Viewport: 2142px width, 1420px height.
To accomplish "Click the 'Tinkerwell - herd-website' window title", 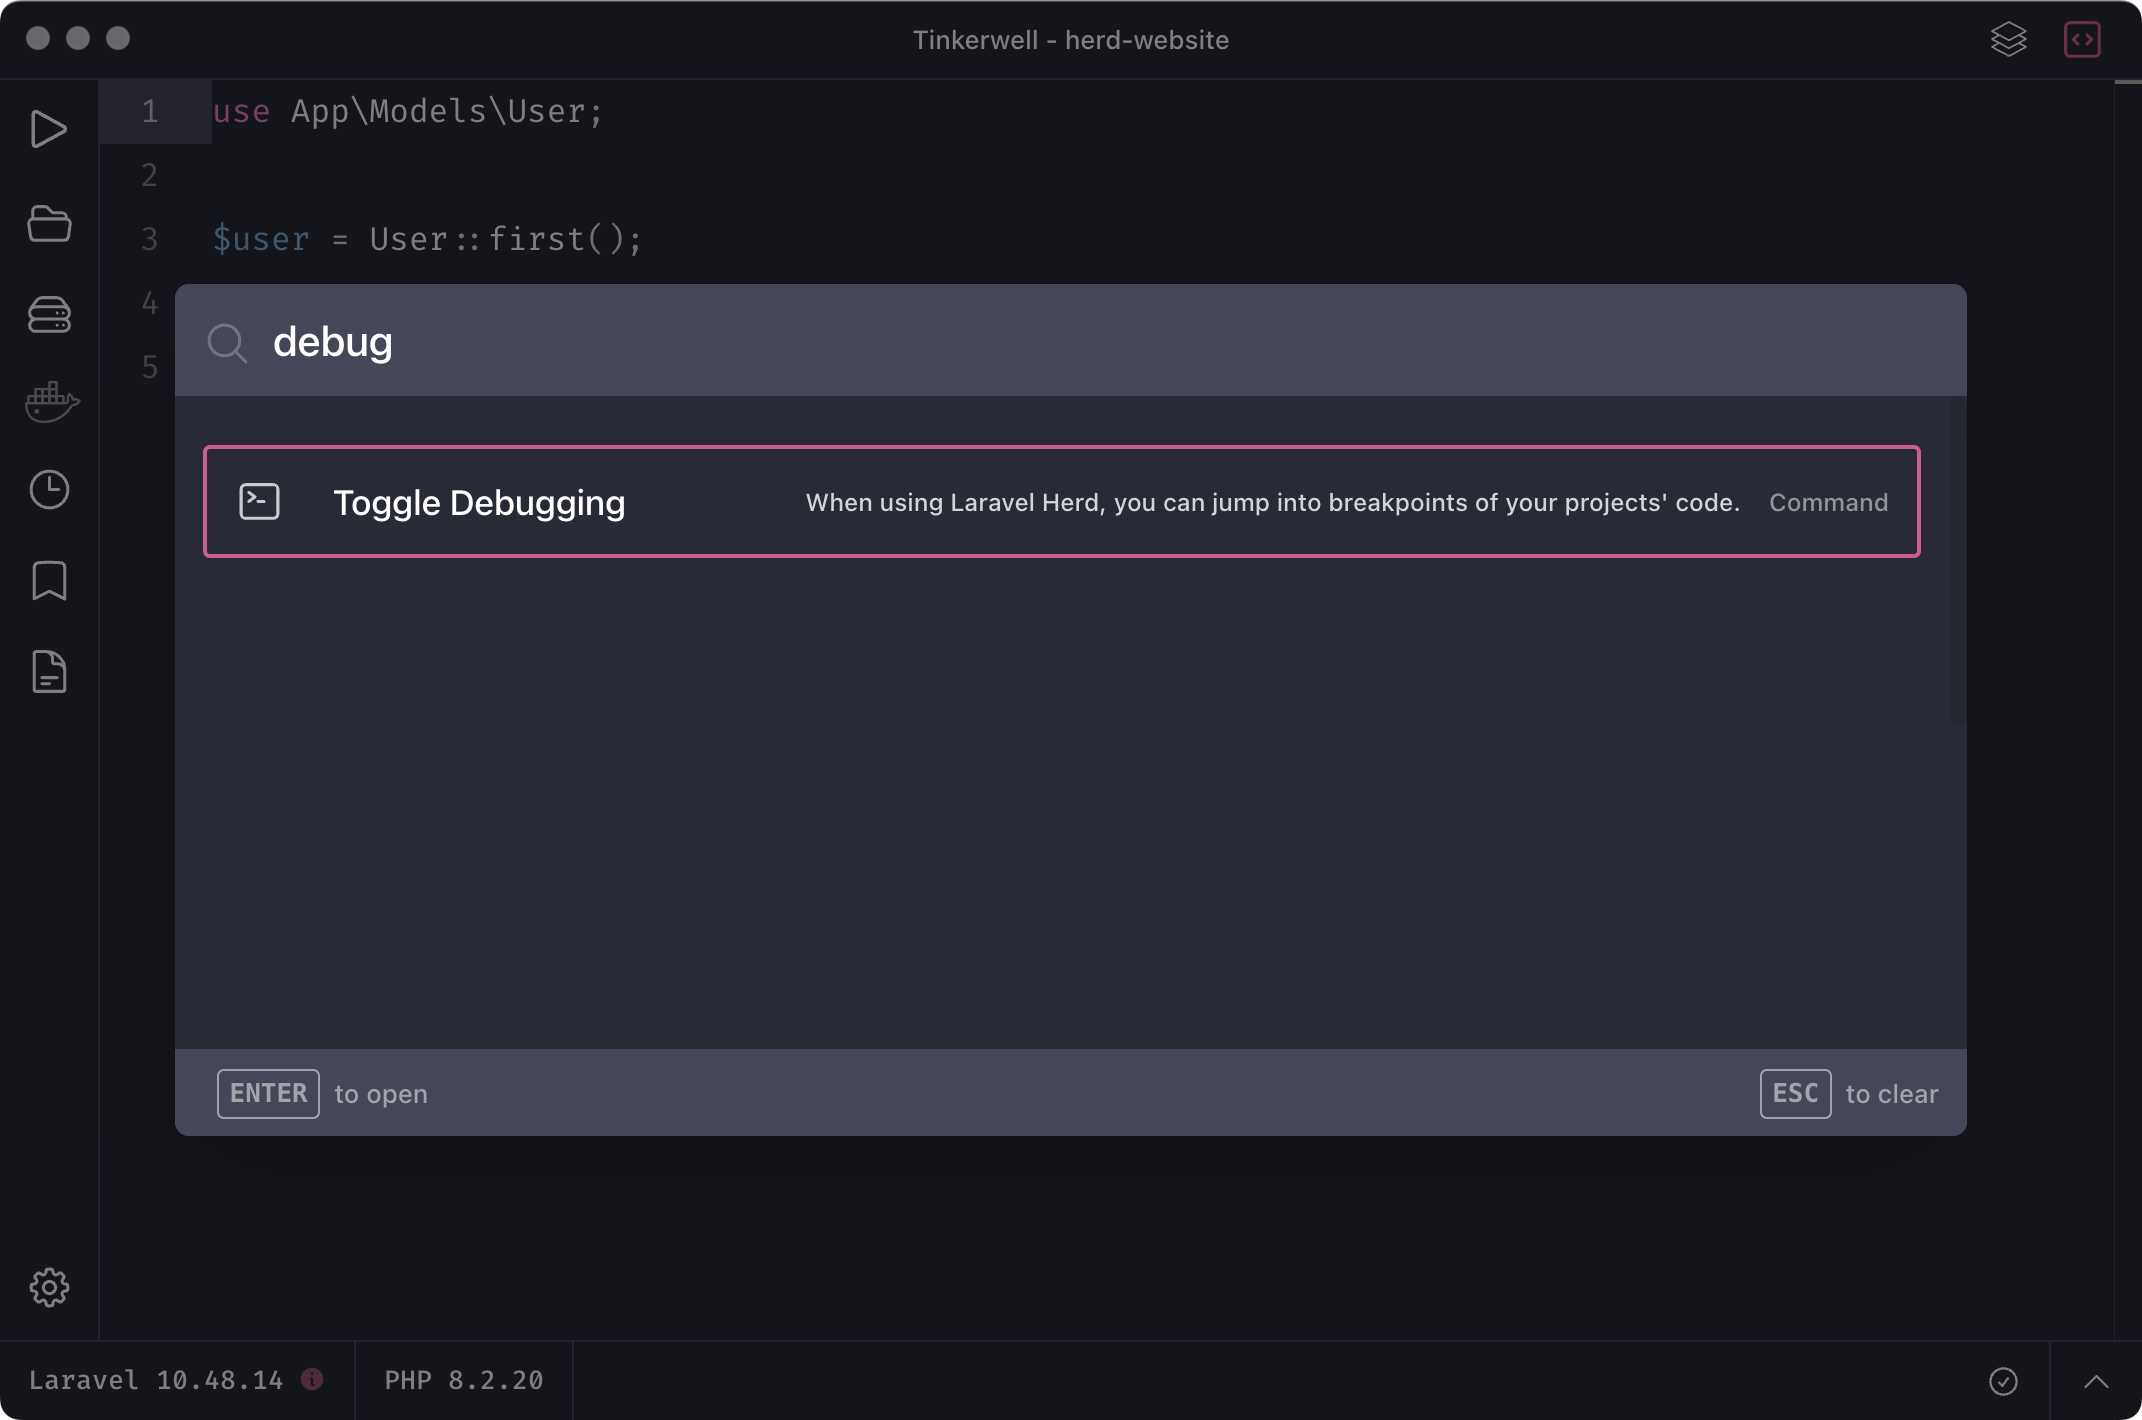I will [1070, 40].
